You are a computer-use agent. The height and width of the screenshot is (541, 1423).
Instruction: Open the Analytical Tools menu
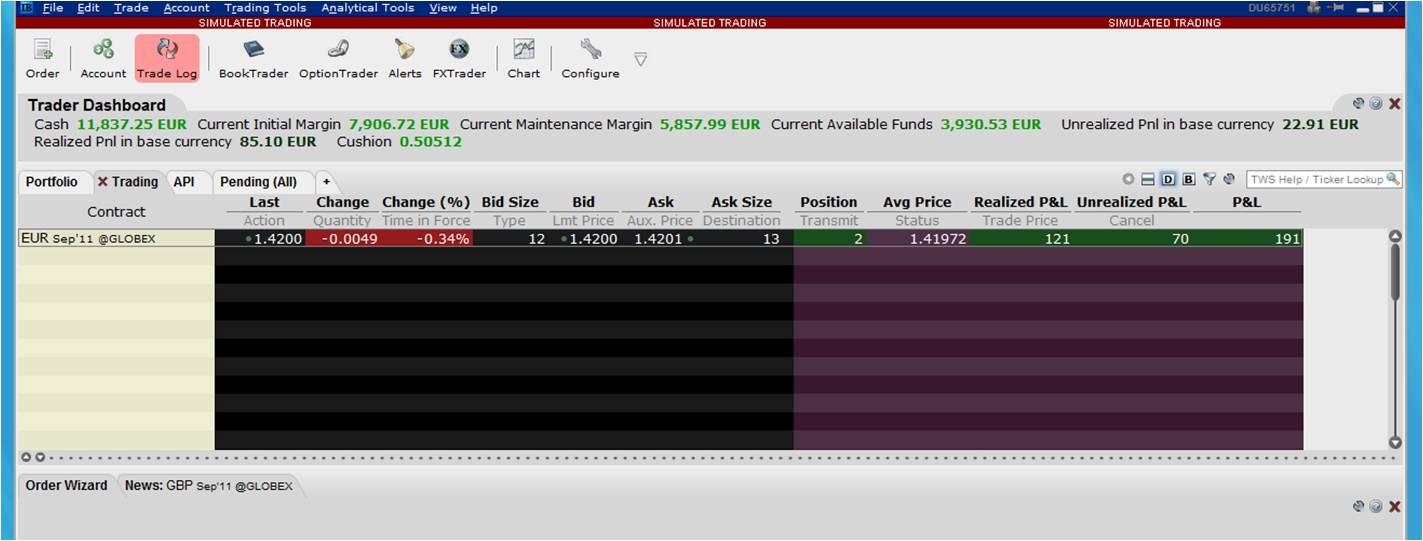(x=368, y=8)
